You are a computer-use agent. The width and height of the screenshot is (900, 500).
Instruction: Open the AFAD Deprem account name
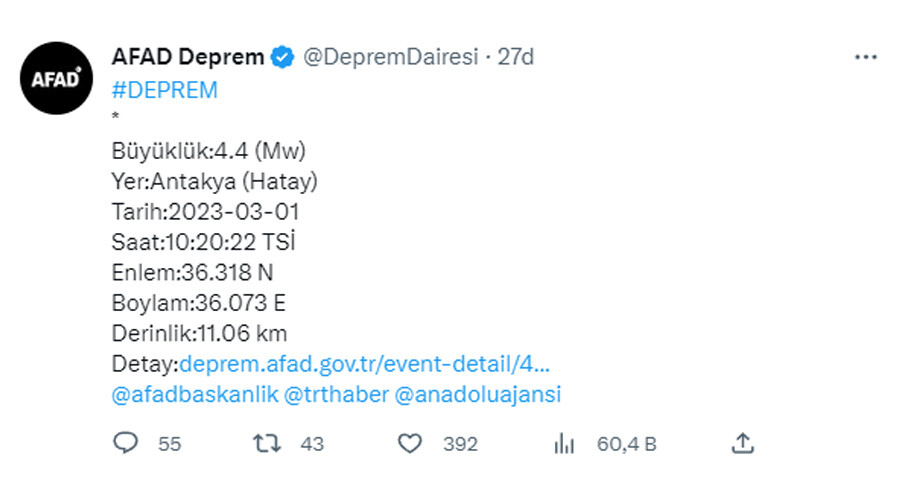(x=188, y=57)
